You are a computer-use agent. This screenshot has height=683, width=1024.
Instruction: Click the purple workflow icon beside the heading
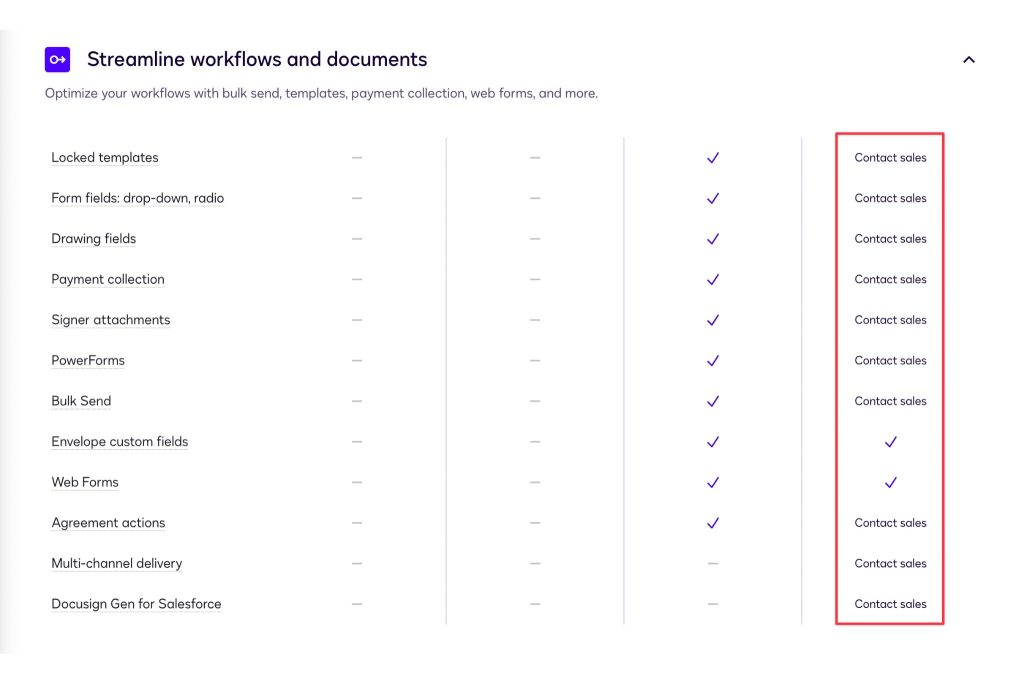57,60
